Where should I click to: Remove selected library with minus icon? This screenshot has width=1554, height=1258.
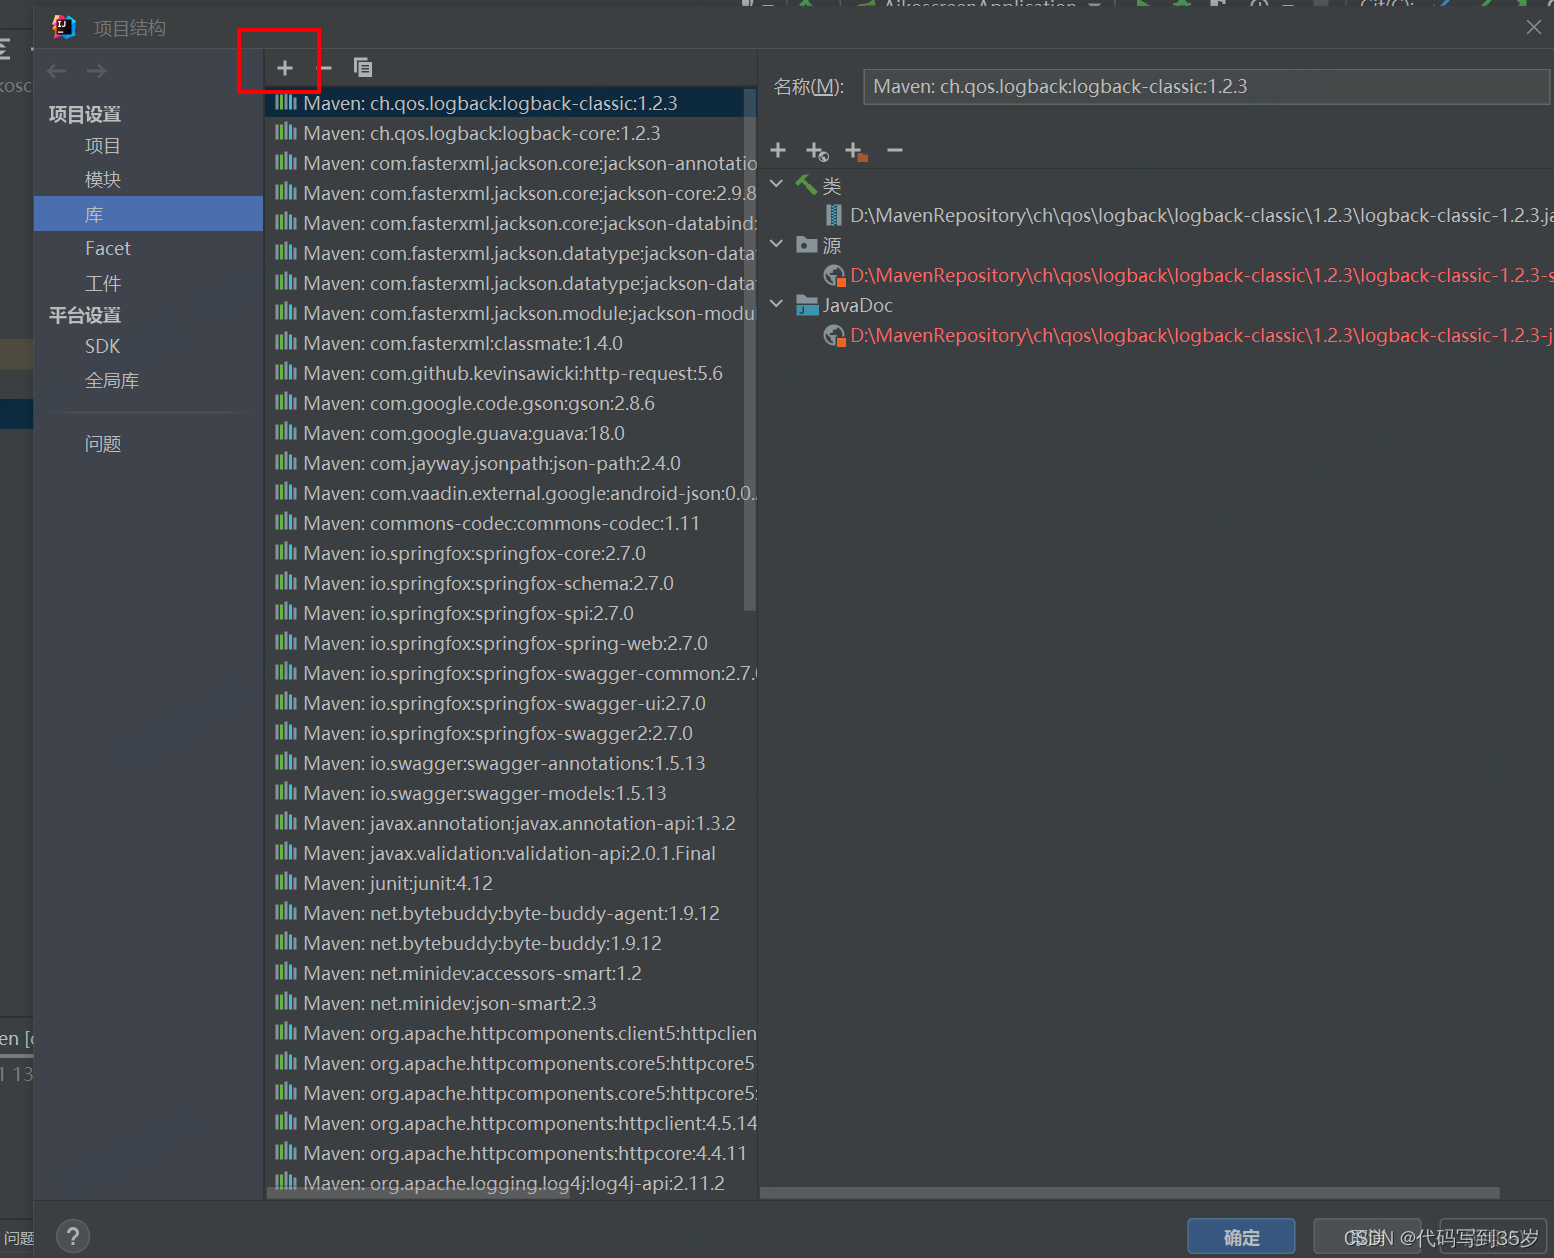click(x=325, y=68)
